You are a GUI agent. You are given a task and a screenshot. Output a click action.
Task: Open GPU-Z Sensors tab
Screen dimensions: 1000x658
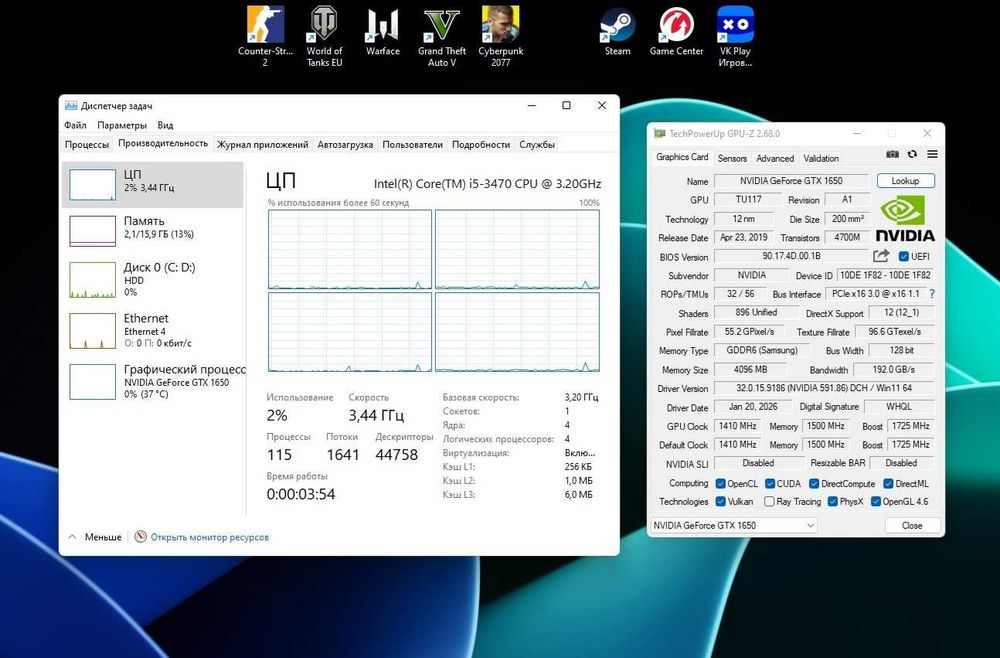[x=732, y=158]
